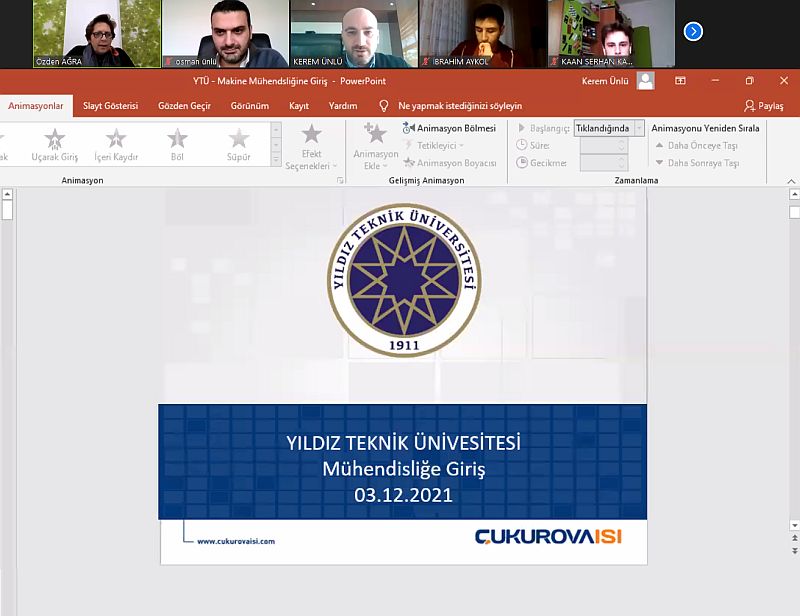Select osman ünlü's video thumbnail
This screenshot has height=616, width=800.
point(226,34)
